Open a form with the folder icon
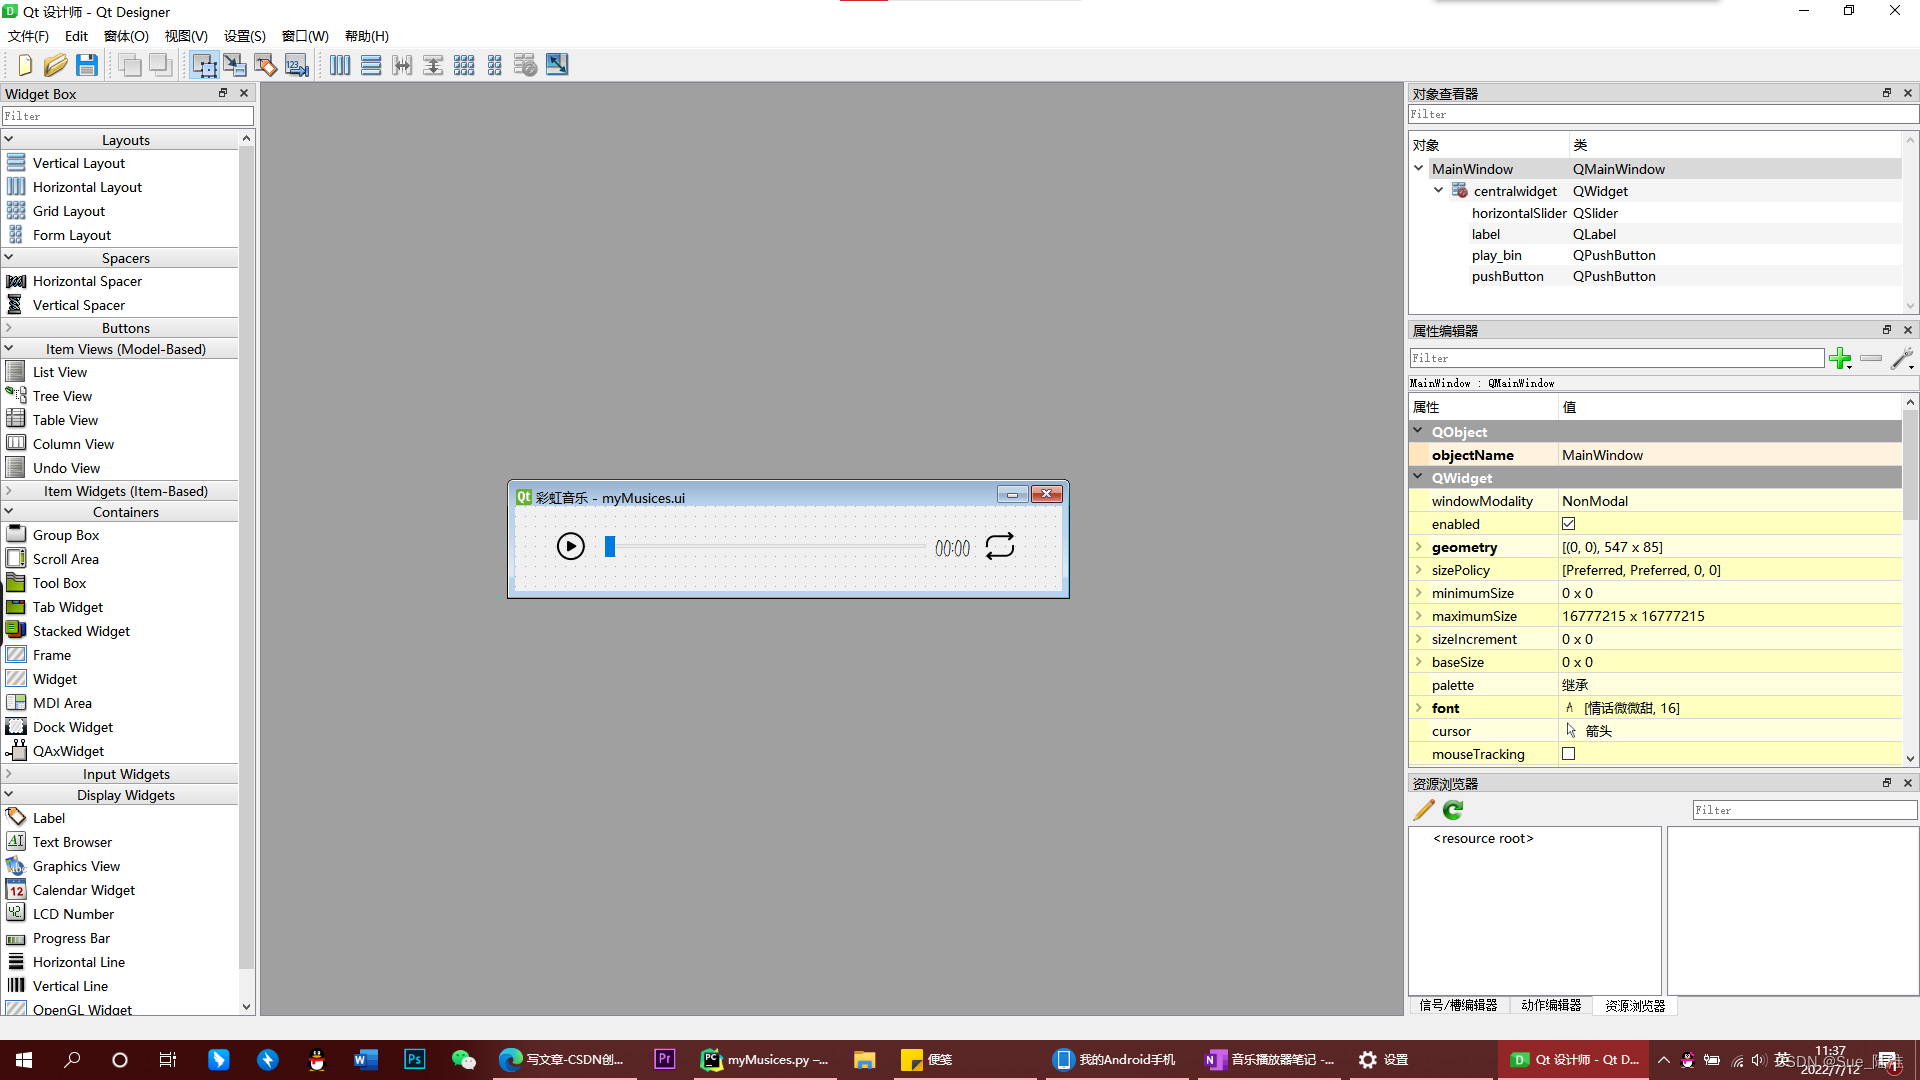Image resolution: width=1920 pixels, height=1080 pixels. tap(55, 65)
